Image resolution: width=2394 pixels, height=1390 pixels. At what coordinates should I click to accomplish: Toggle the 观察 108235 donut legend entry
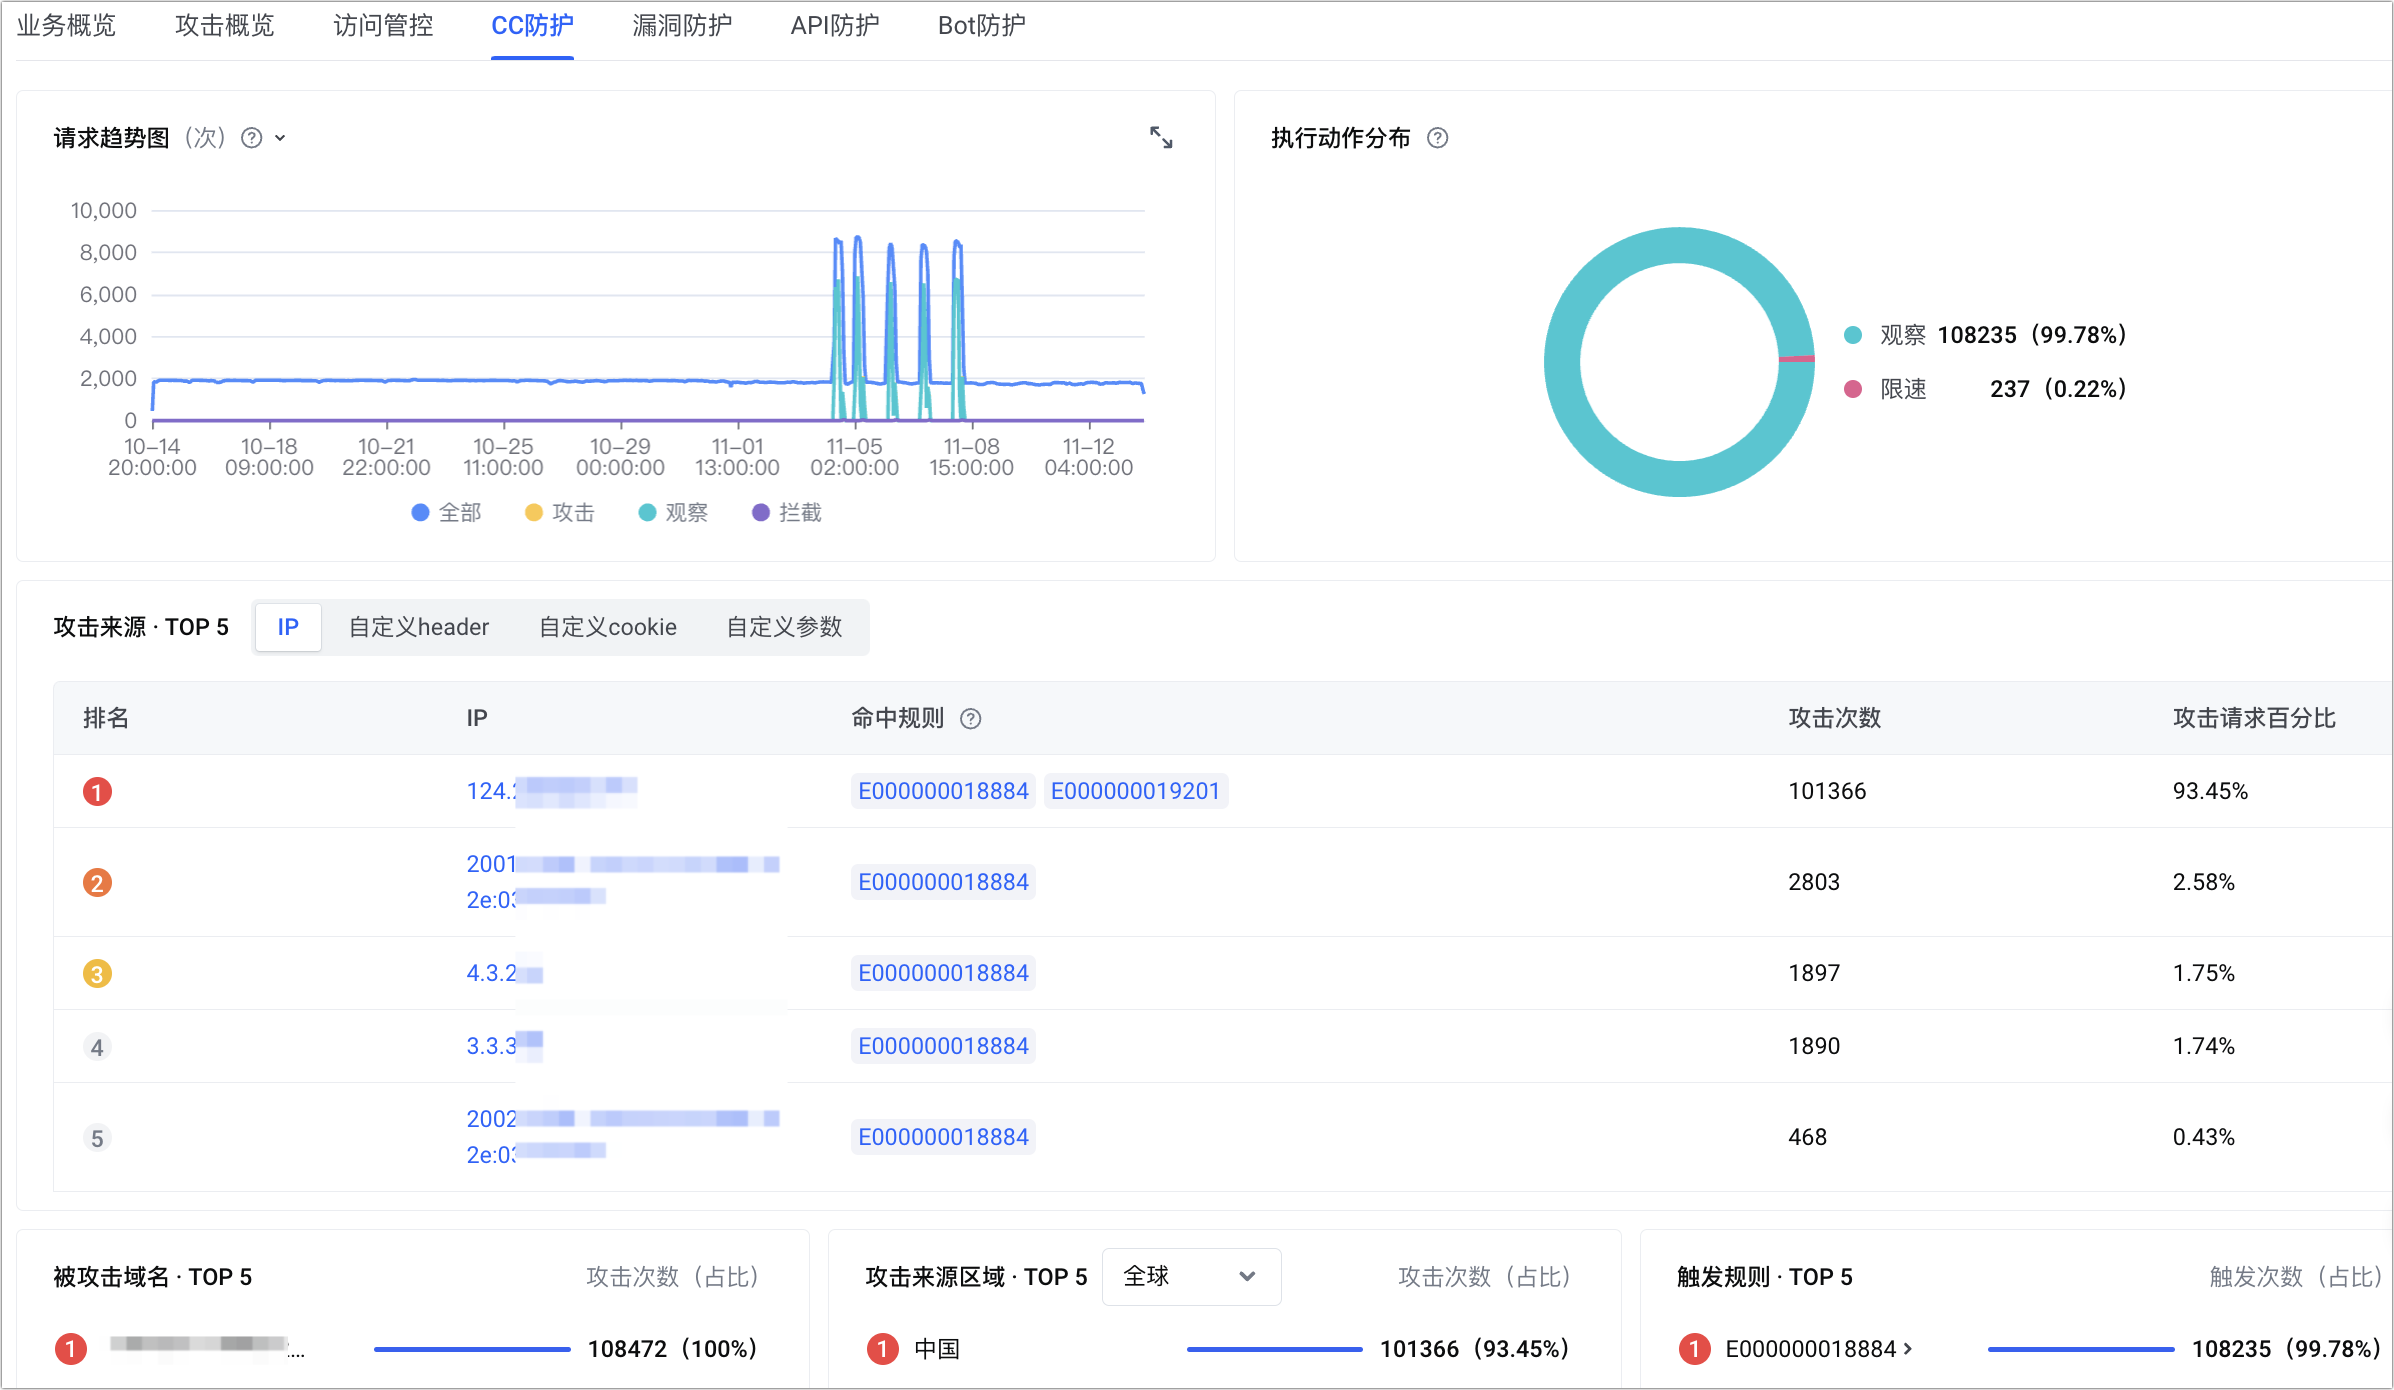pos(1985,335)
